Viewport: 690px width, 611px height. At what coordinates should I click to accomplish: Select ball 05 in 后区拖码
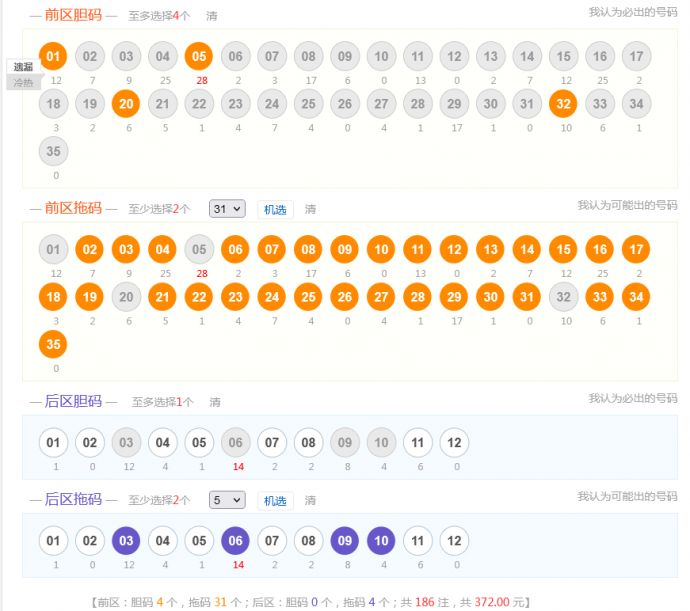[x=199, y=541]
